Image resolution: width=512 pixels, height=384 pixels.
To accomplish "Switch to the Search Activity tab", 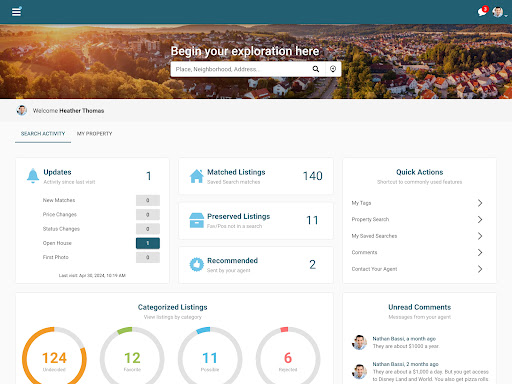I will [43, 134].
